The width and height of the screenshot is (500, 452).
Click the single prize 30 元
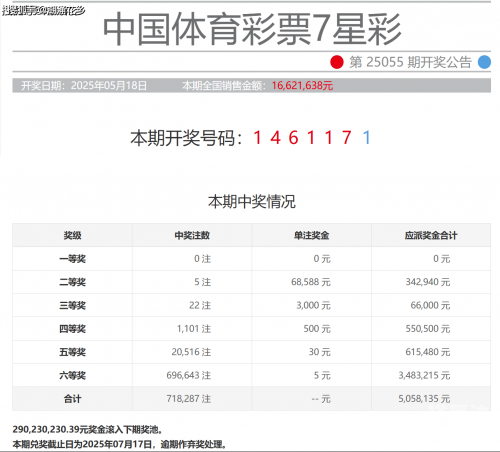[319, 352]
